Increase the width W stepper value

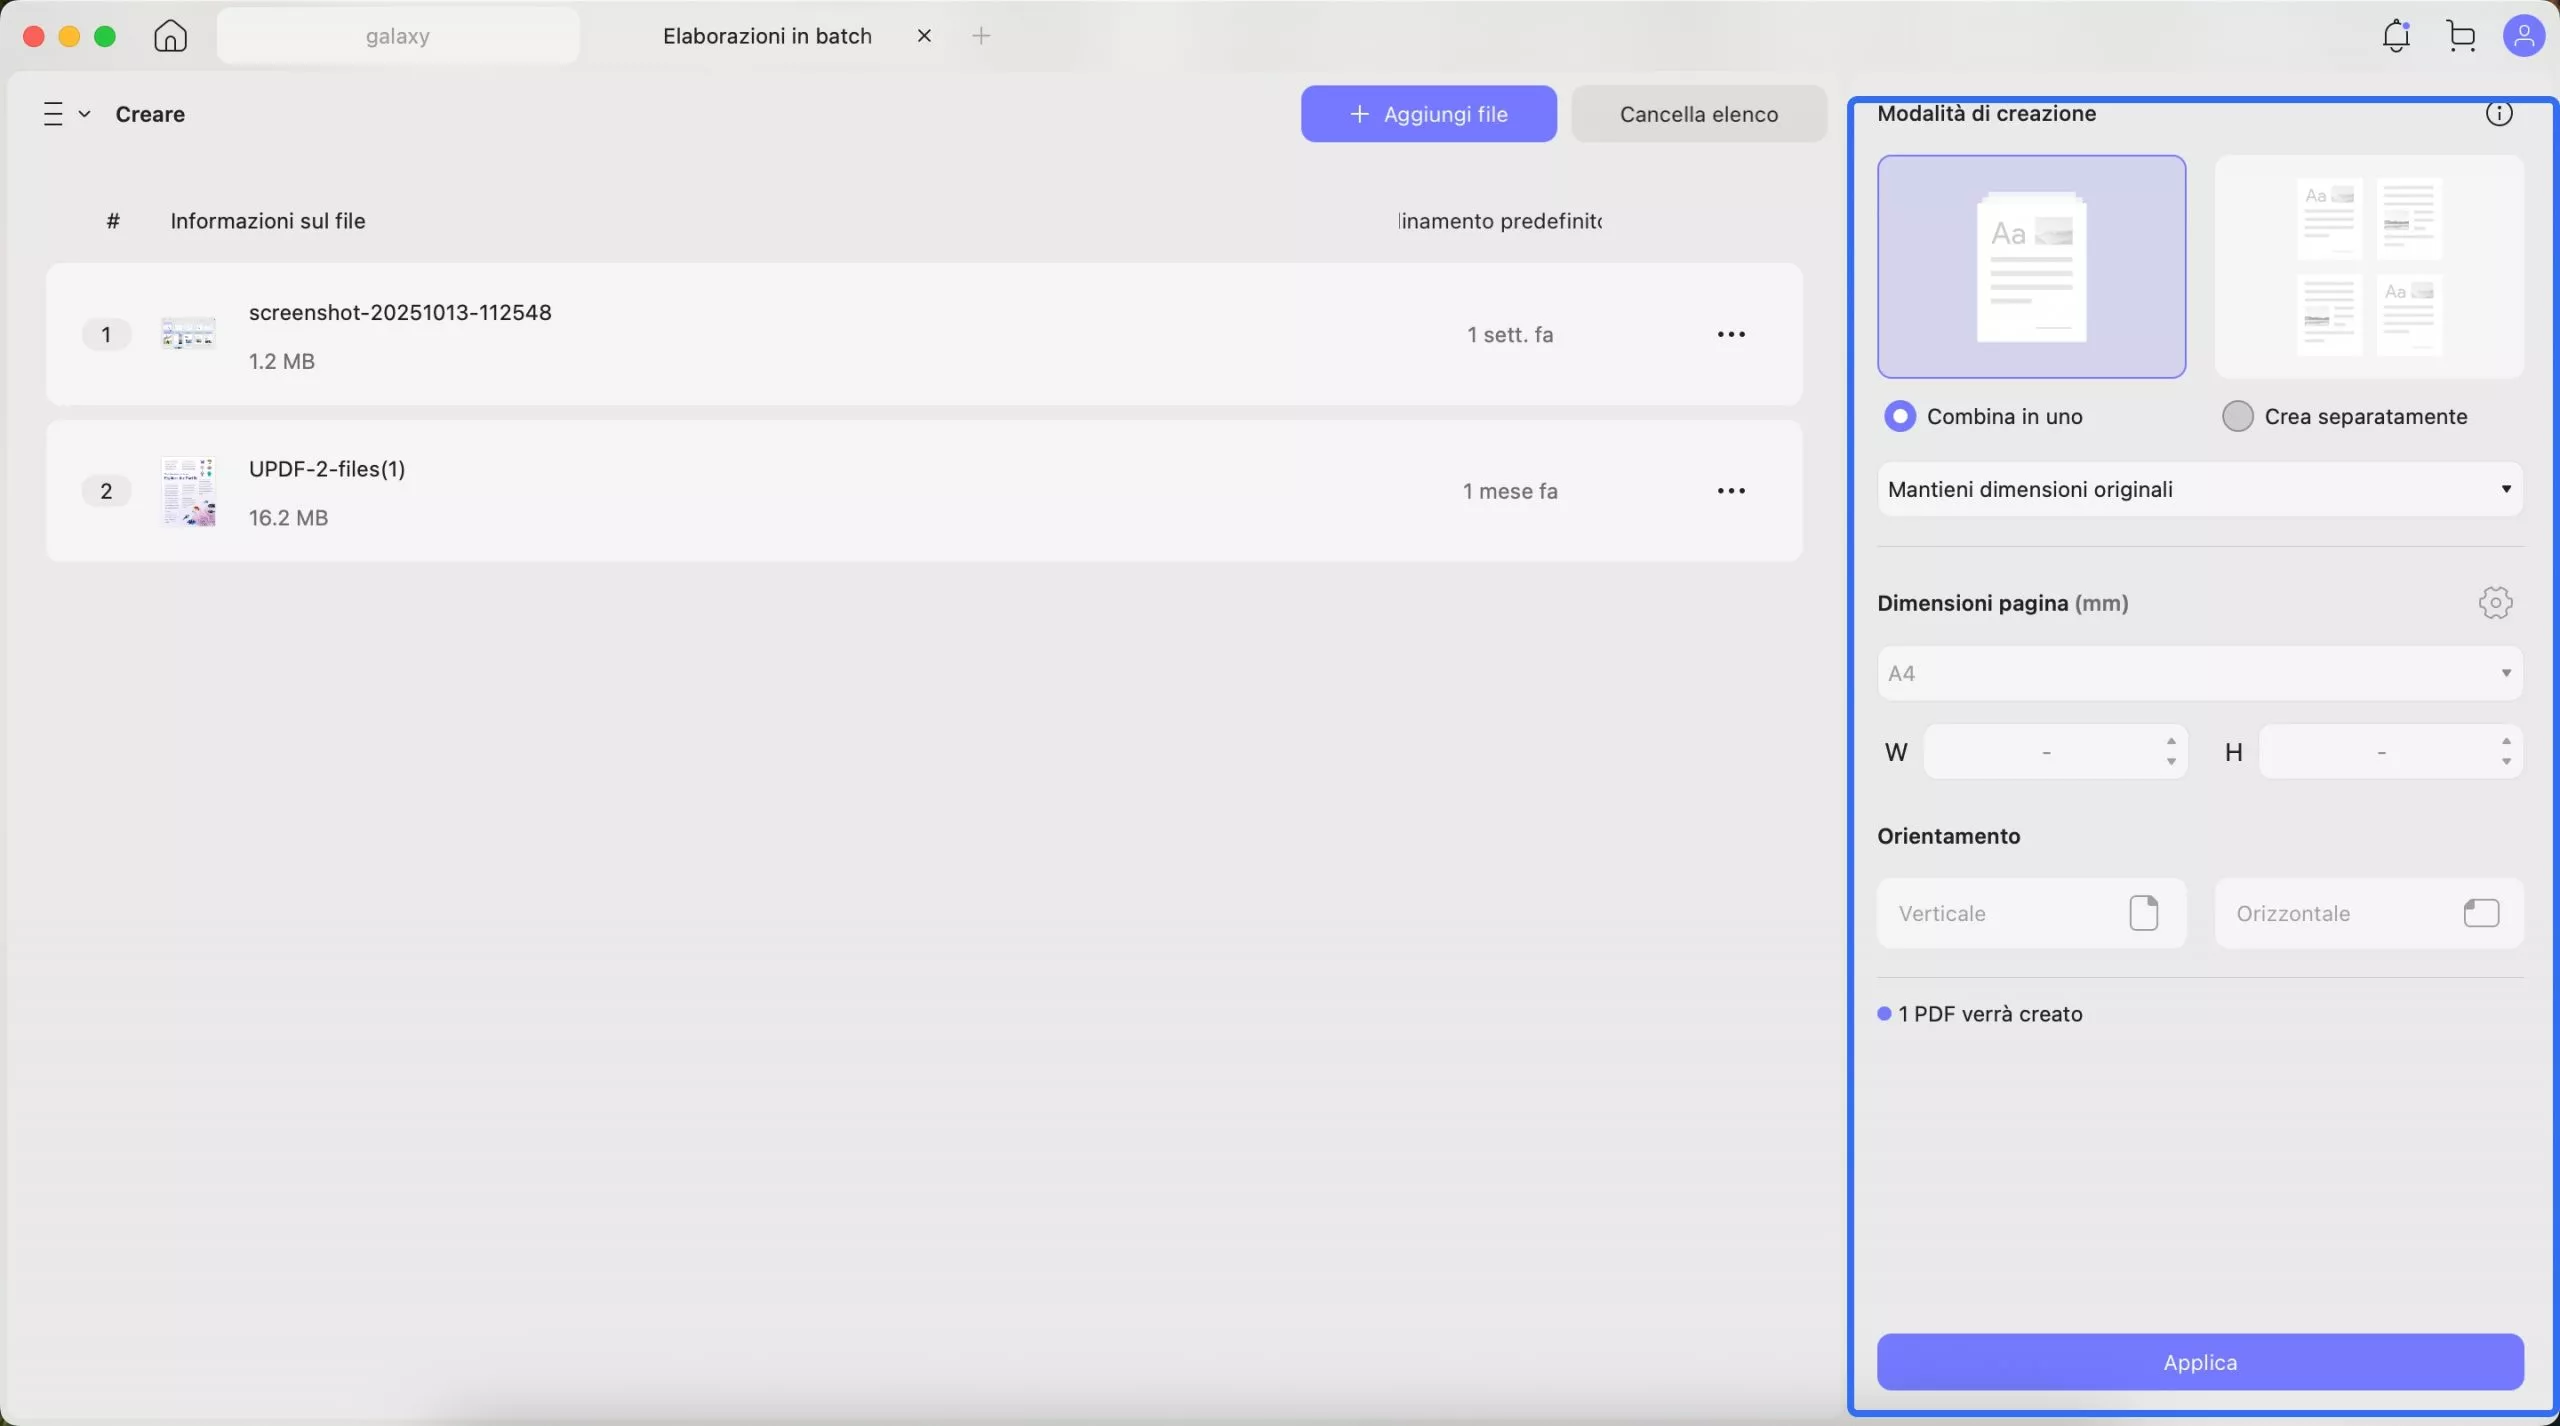pos(2171,741)
